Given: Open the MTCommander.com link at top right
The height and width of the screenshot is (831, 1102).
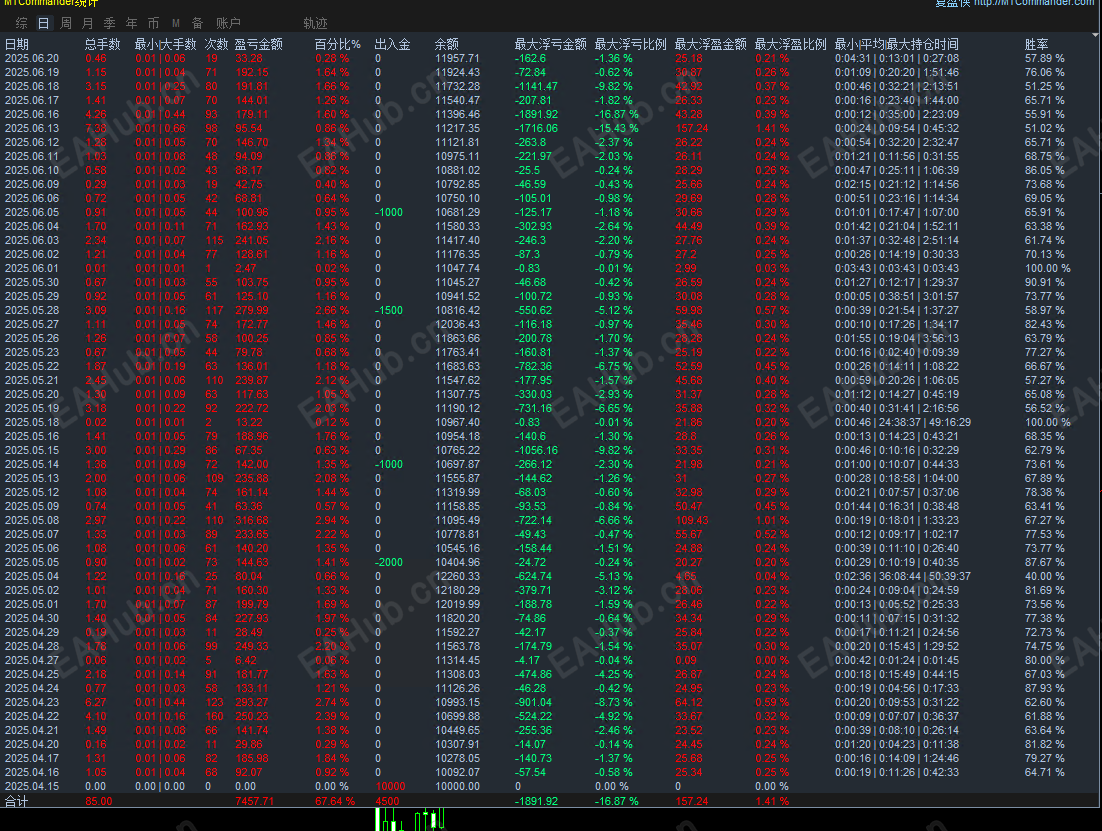Looking at the screenshot, I should 1034,3.
